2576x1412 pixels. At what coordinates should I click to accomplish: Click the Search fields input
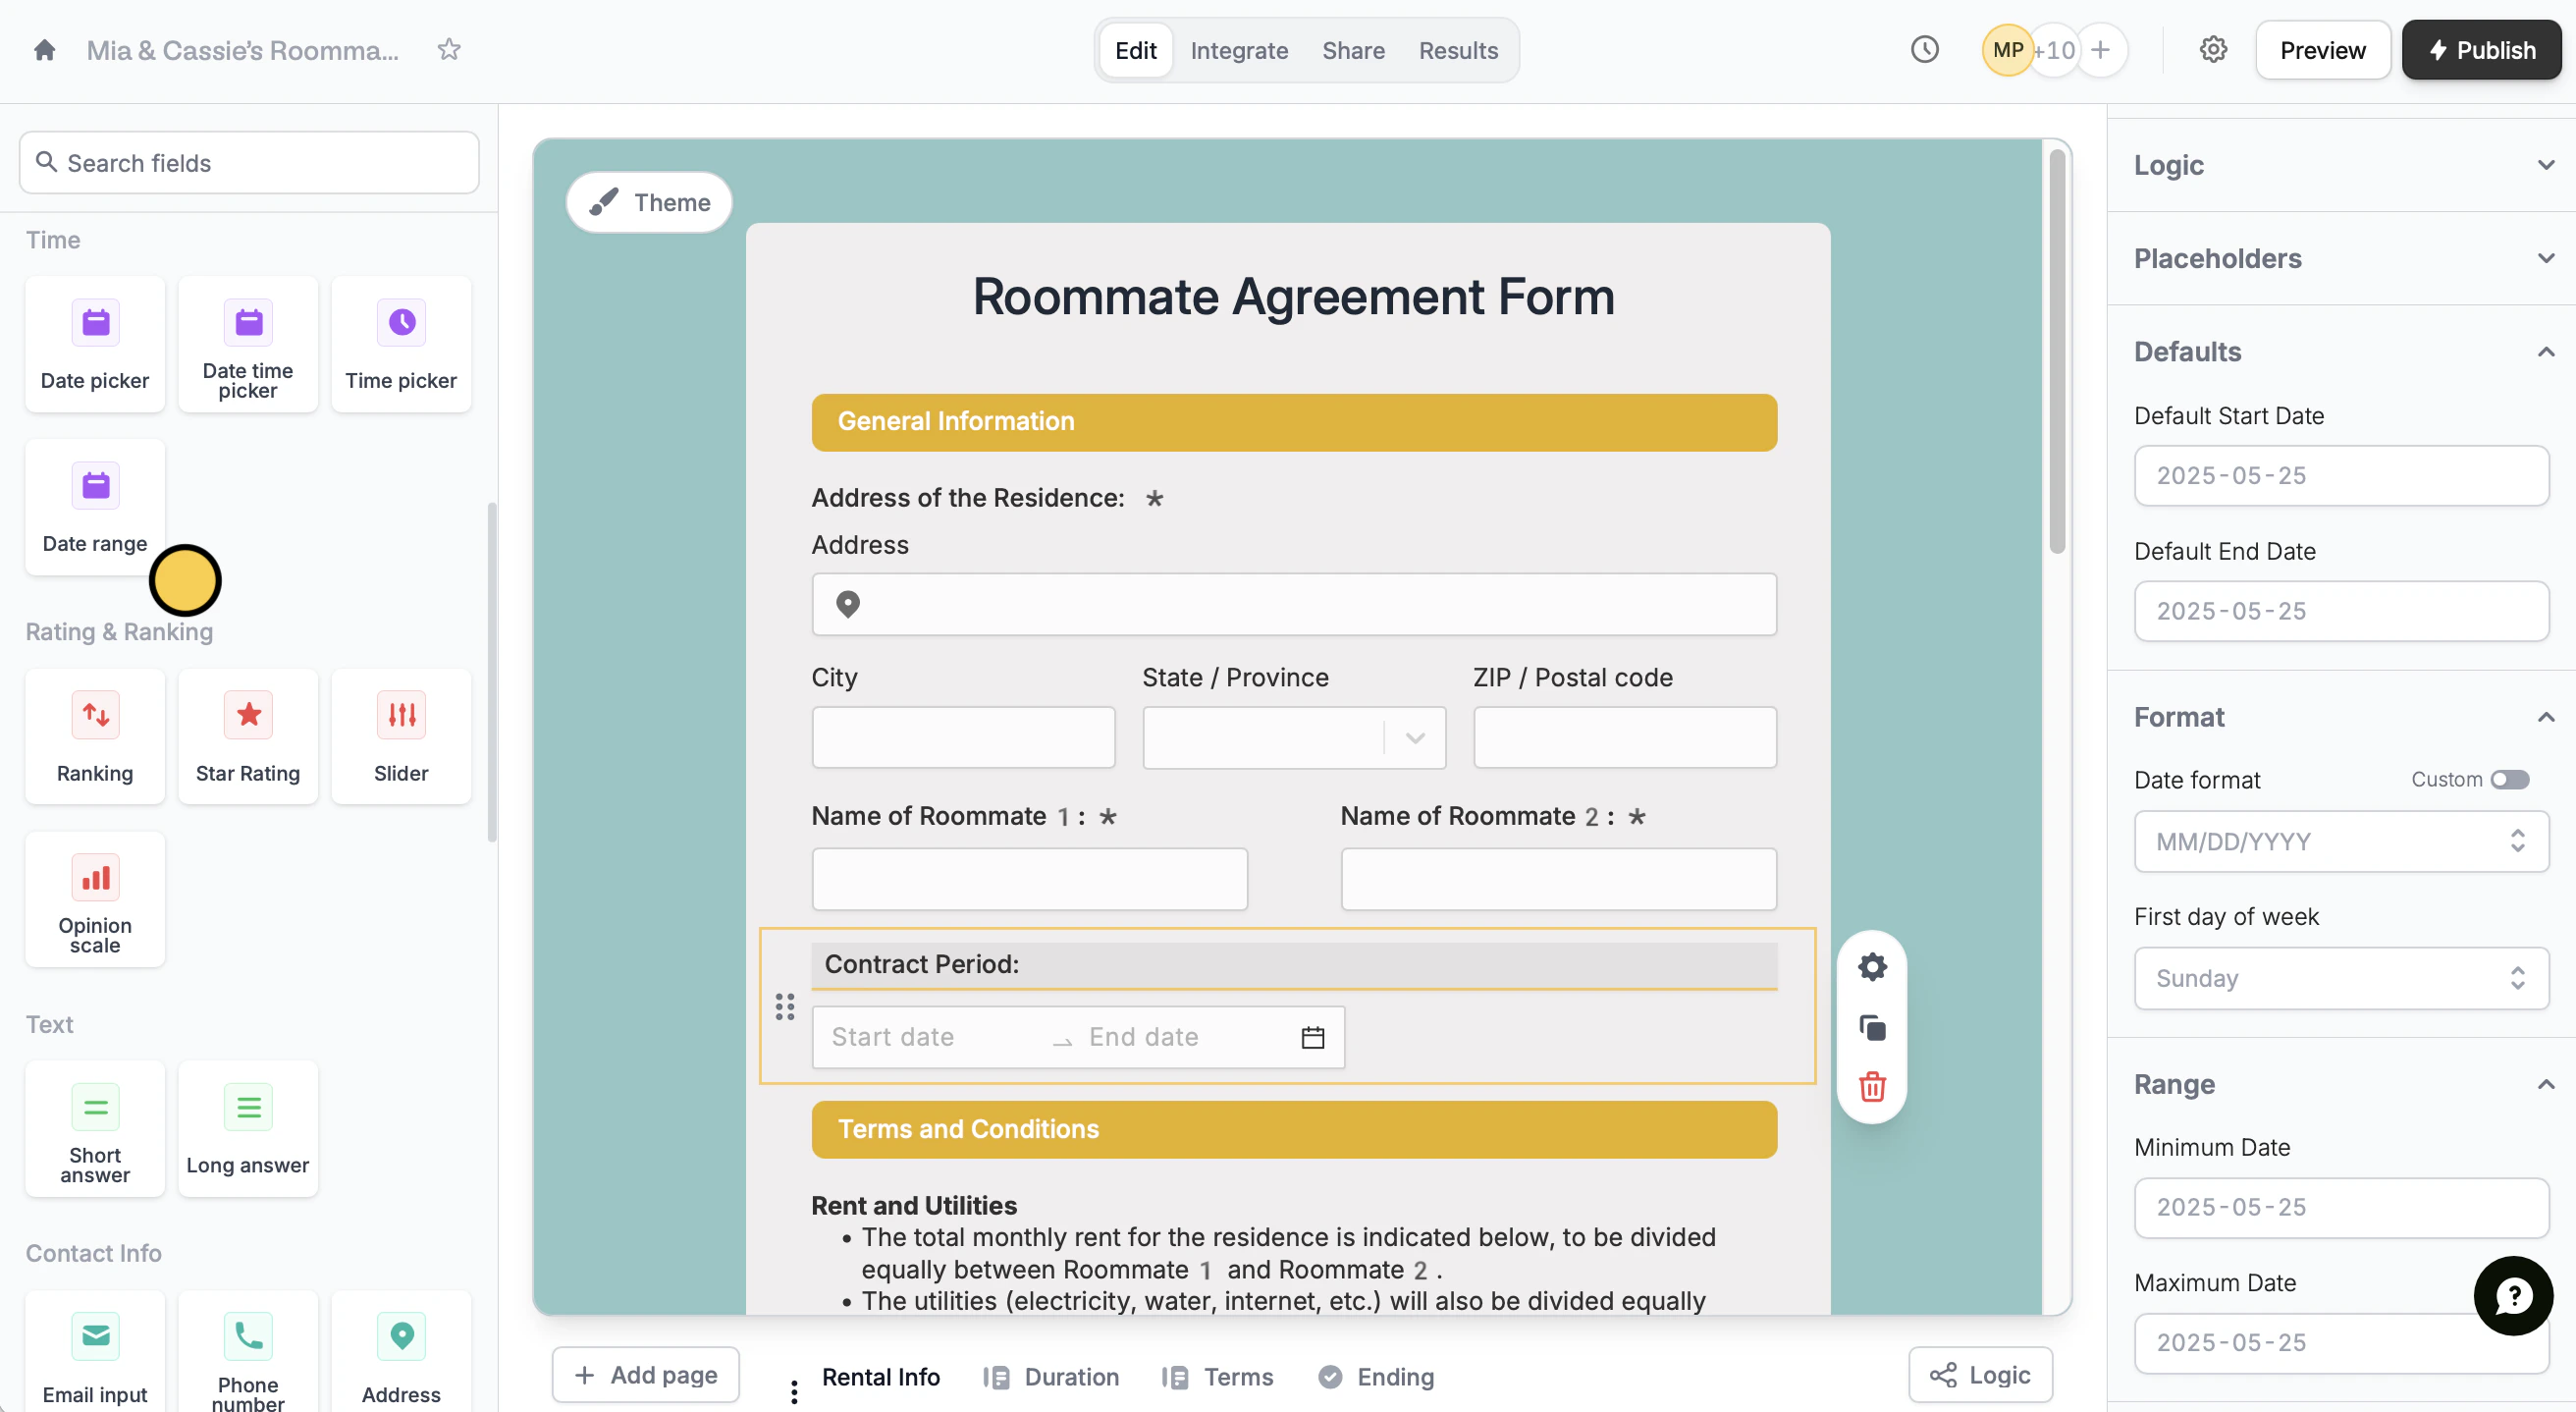click(249, 163)
